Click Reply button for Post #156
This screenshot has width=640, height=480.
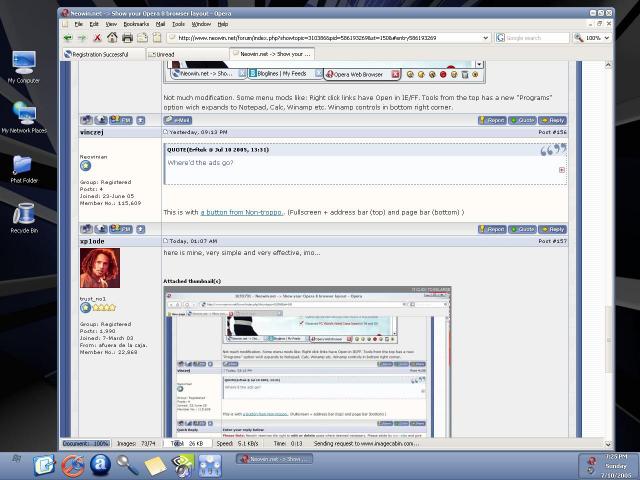[x=553, y=229]
